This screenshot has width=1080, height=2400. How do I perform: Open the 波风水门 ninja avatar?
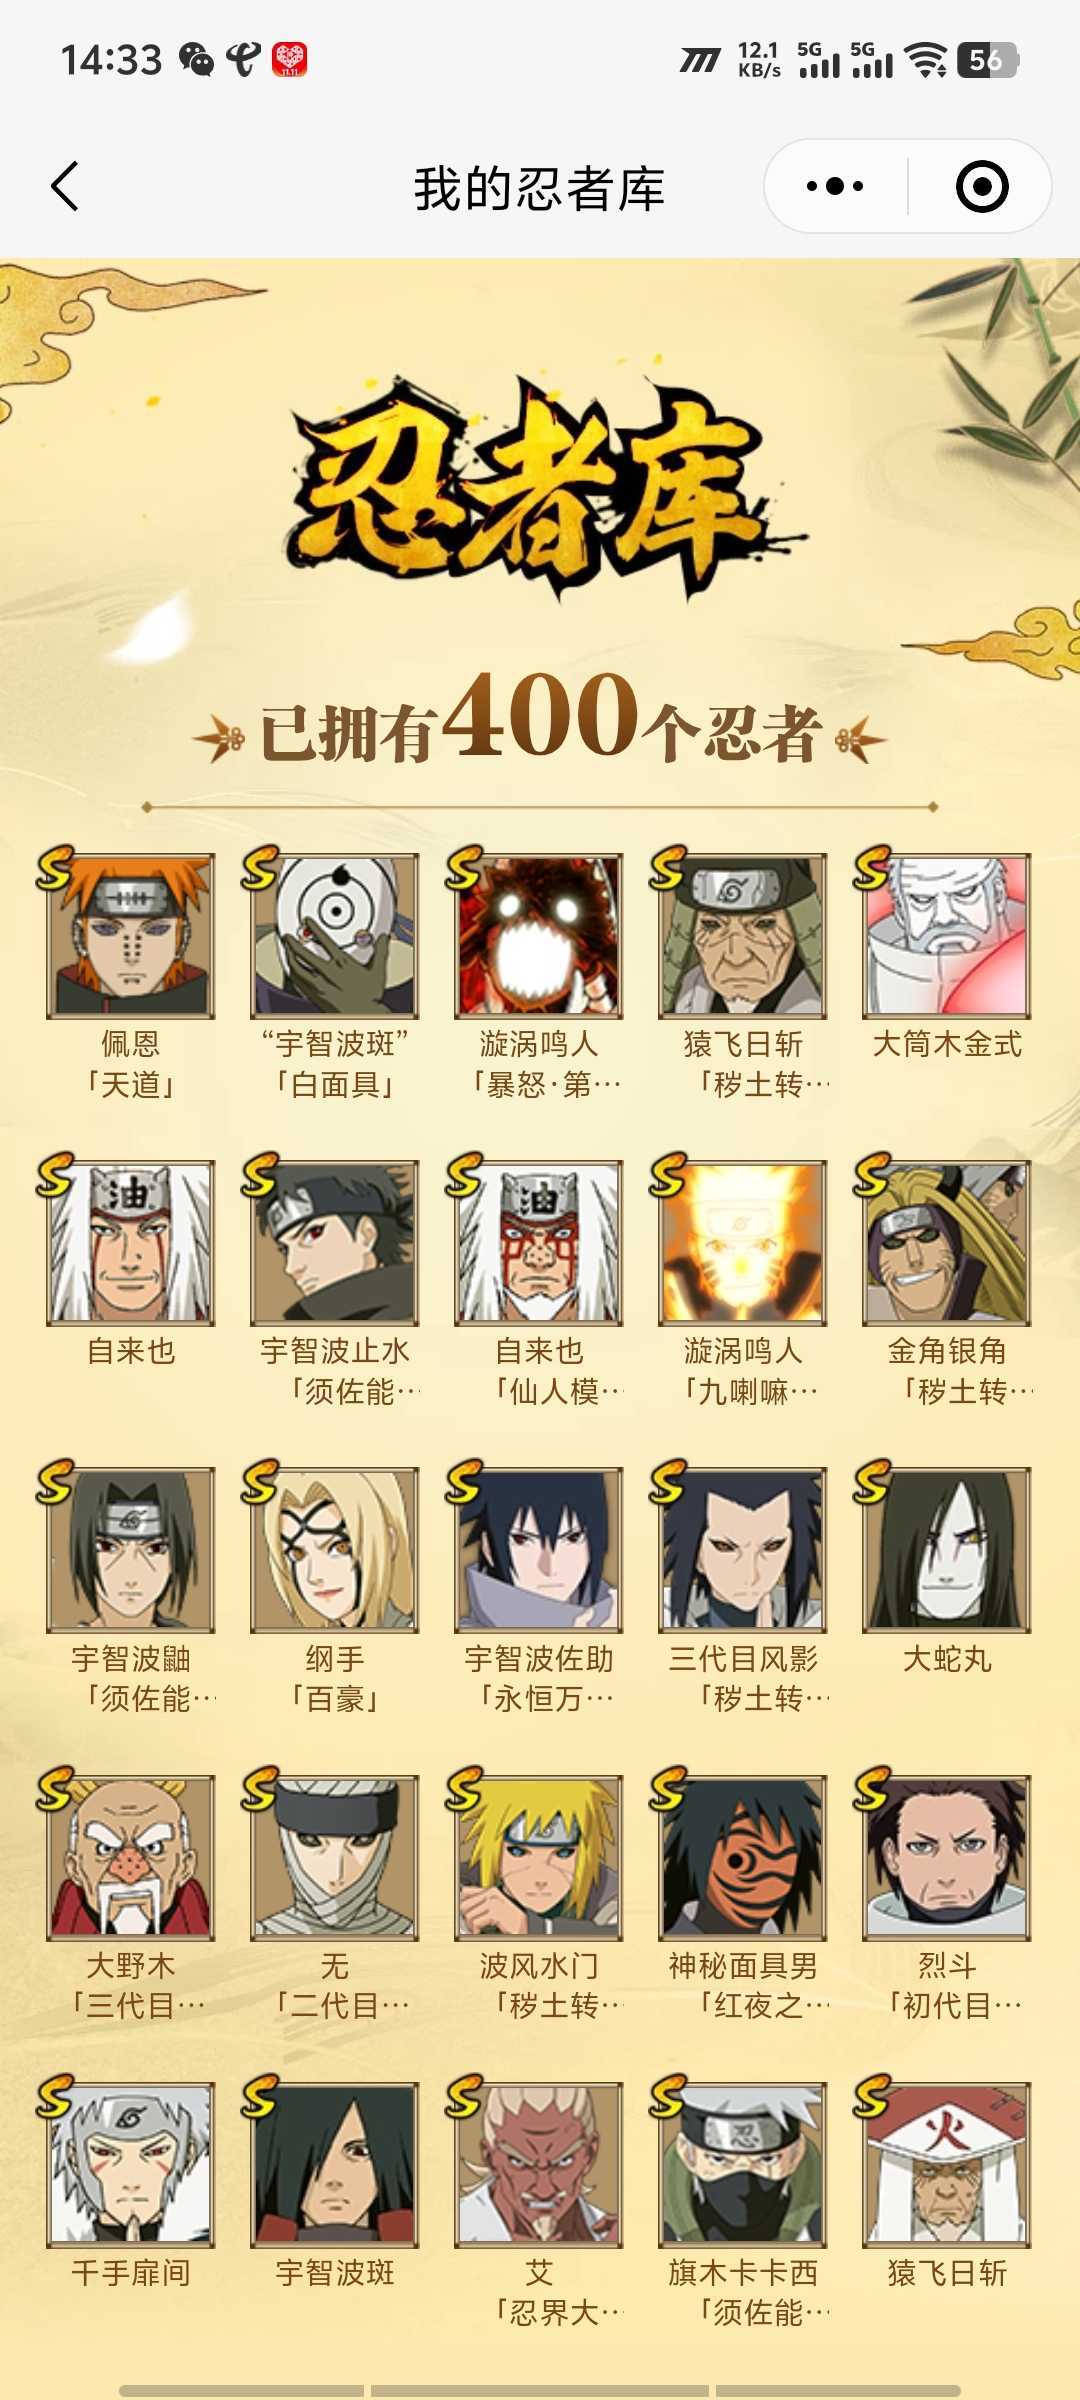pos(538,1858)
